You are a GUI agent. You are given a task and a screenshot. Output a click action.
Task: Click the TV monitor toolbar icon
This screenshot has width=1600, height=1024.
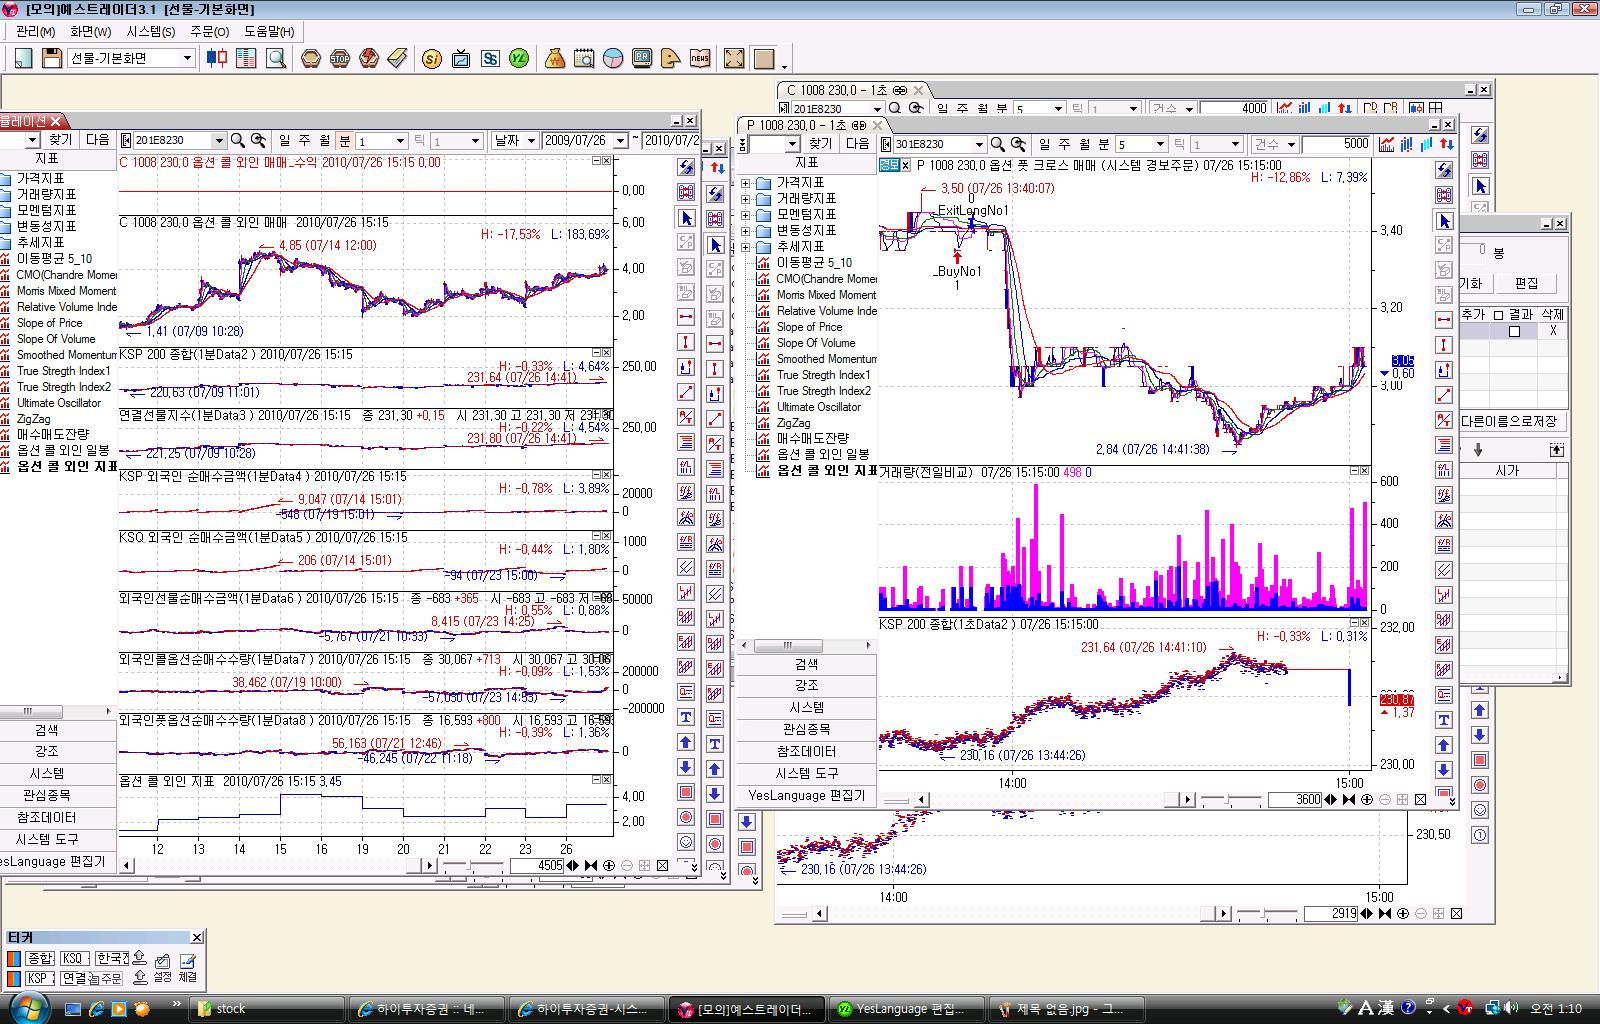[461, 58]
